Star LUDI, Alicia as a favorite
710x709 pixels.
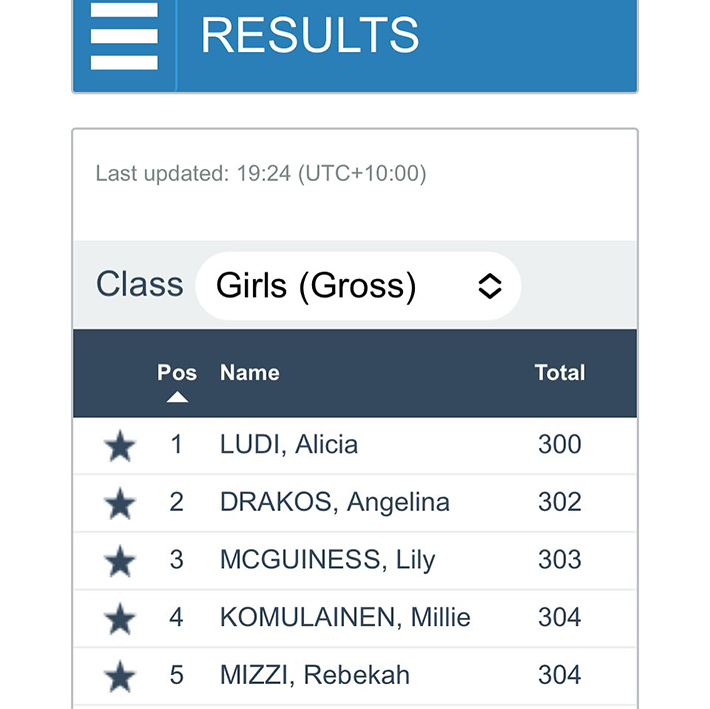(x=120, y=446)
